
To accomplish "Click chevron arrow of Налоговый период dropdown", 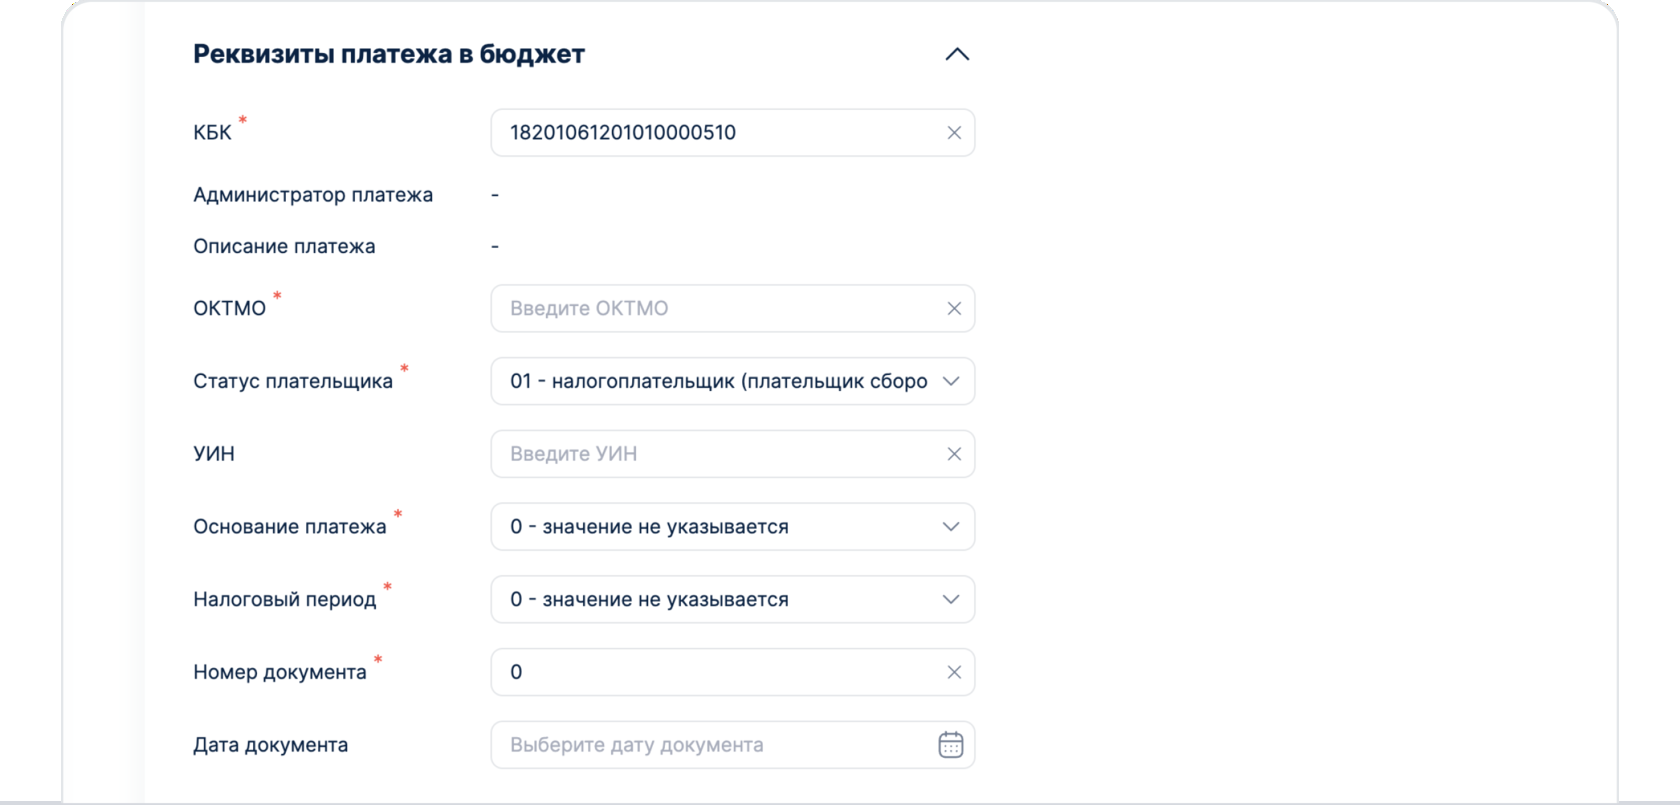I will 951,600.
